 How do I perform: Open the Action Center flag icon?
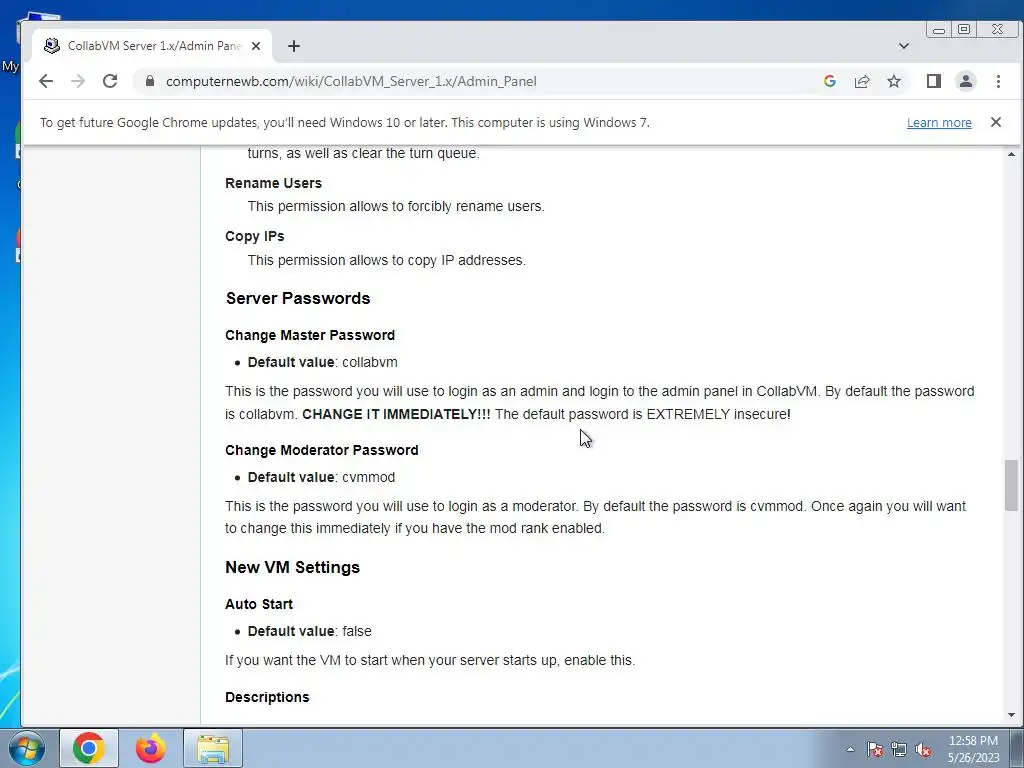tap(875, 749)
